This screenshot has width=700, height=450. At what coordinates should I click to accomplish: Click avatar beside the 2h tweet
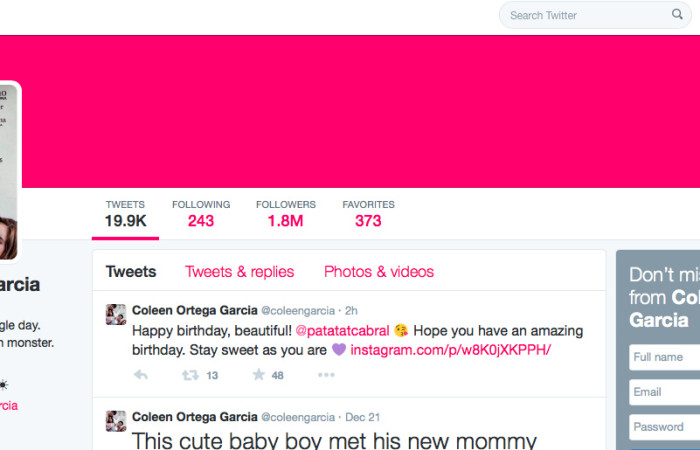click(116, 314)
